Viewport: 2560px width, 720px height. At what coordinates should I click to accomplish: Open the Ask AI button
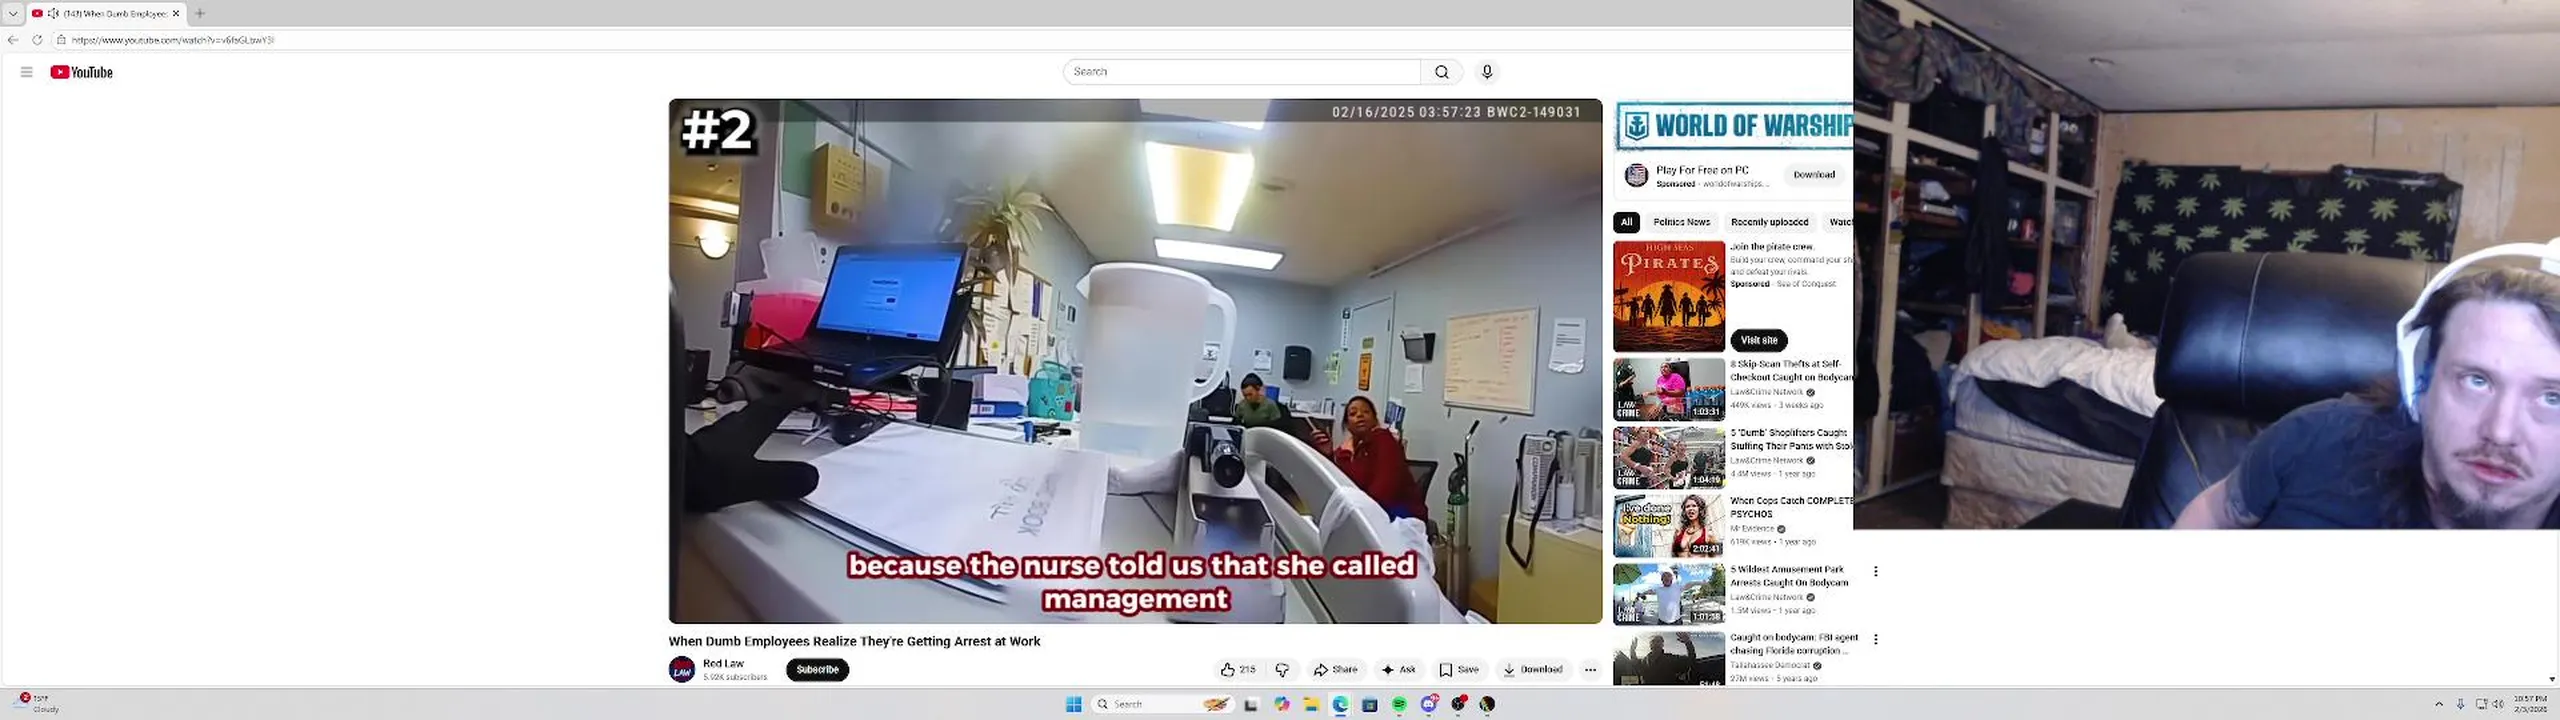coord(1398,670)
